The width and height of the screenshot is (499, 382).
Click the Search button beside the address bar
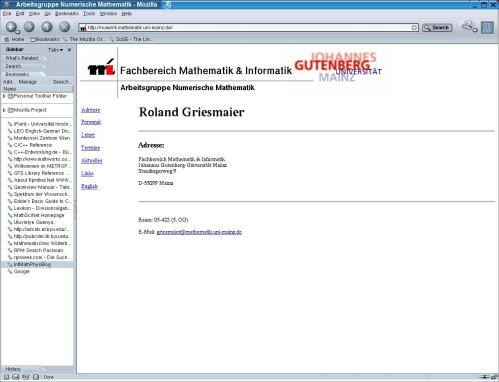437,28
